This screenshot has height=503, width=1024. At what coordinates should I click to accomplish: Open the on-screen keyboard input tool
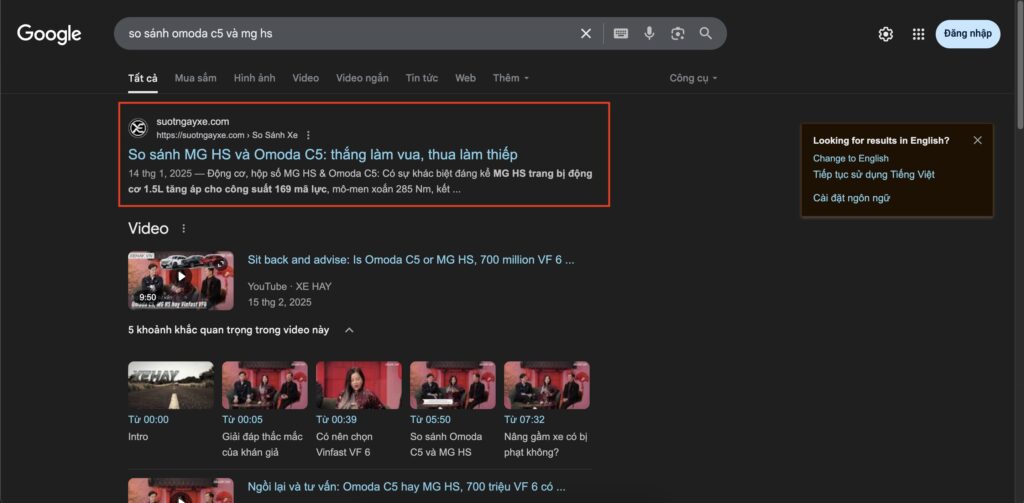[620, 33]
